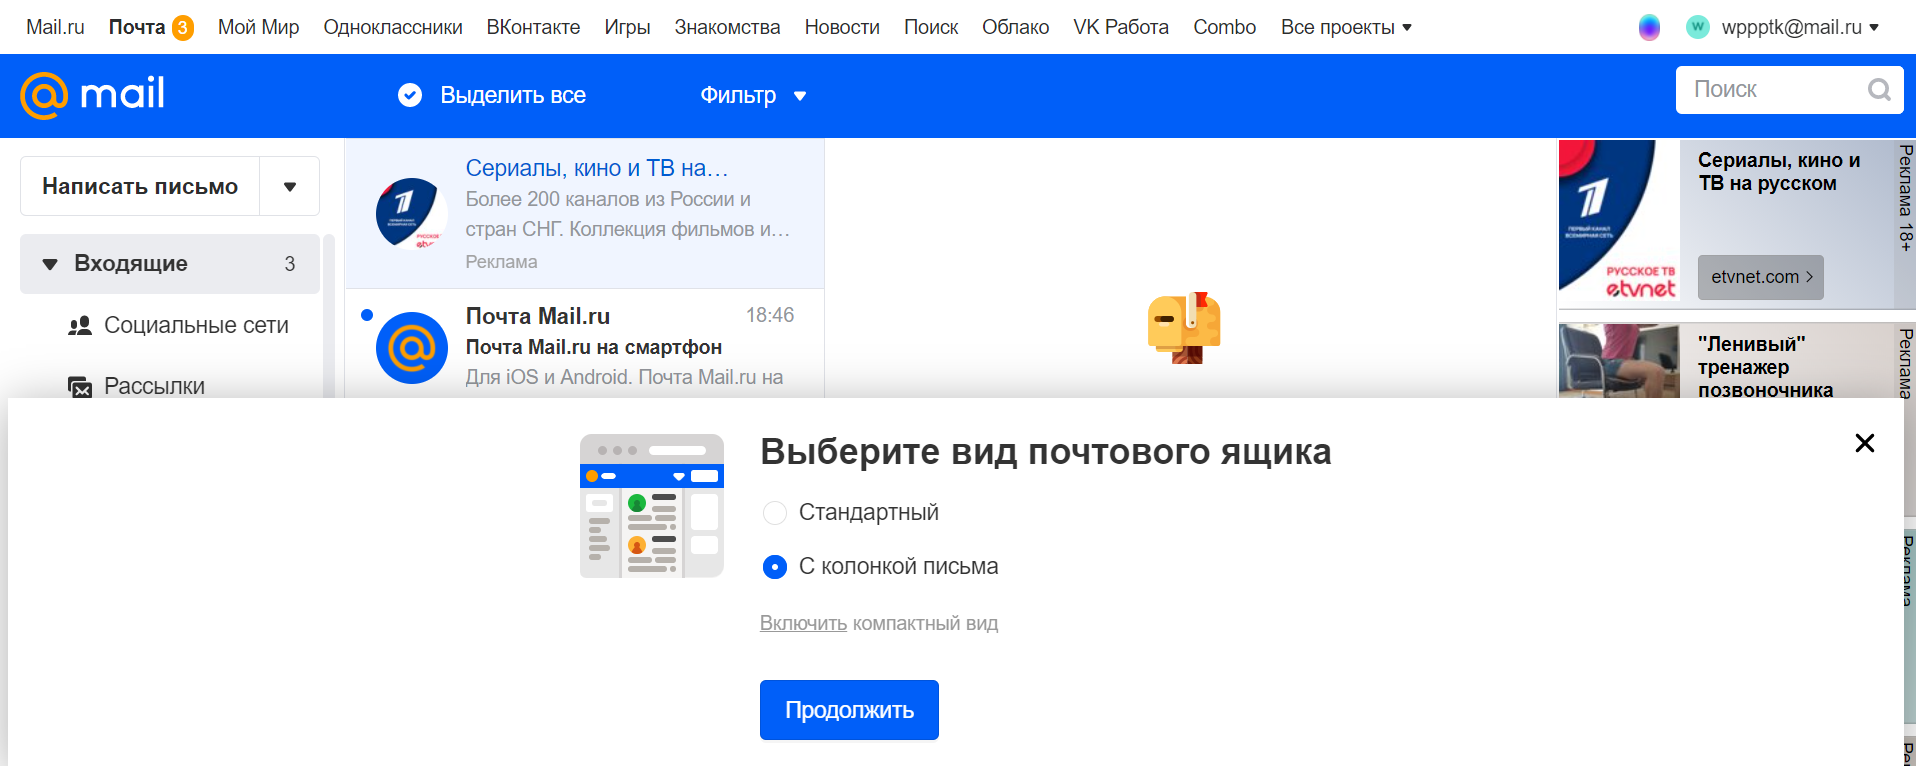Click the Mail.ru logo in header

92,95
